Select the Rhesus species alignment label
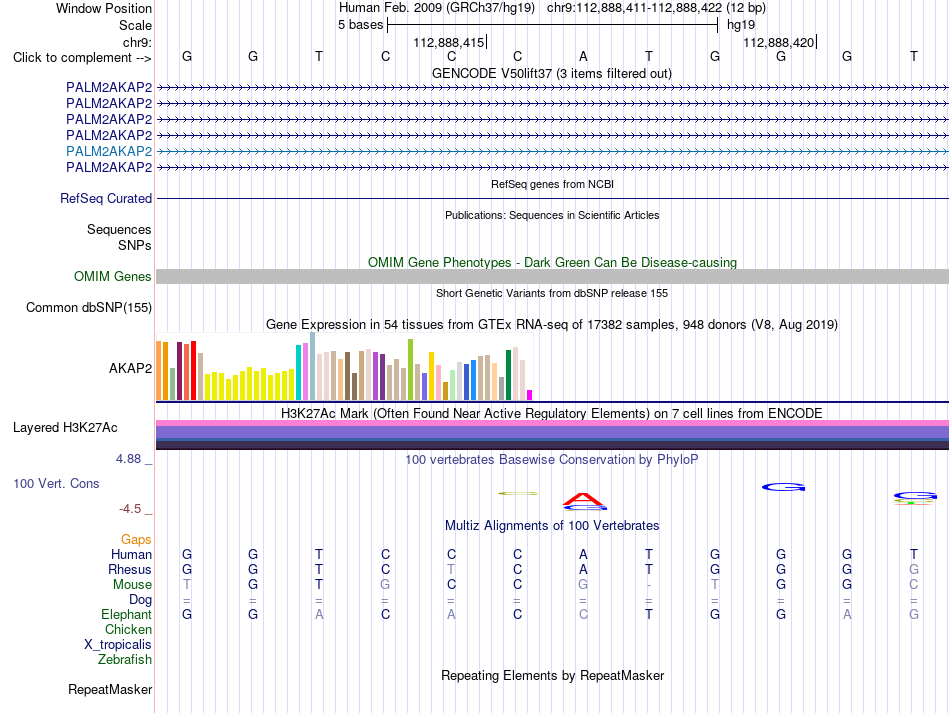 [130, 569]
